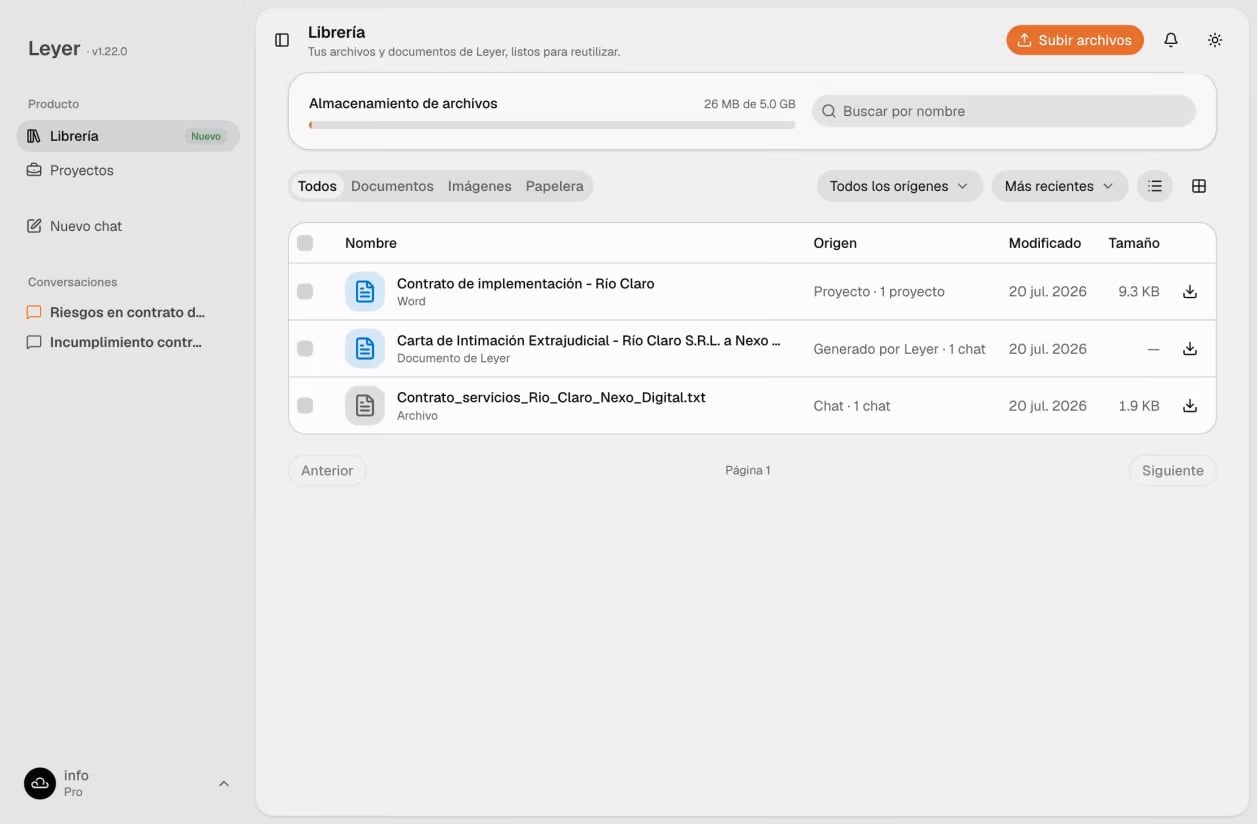Switch to grid view layout
This screenshot has width=1257, height=824.
tap(1199, 186)
